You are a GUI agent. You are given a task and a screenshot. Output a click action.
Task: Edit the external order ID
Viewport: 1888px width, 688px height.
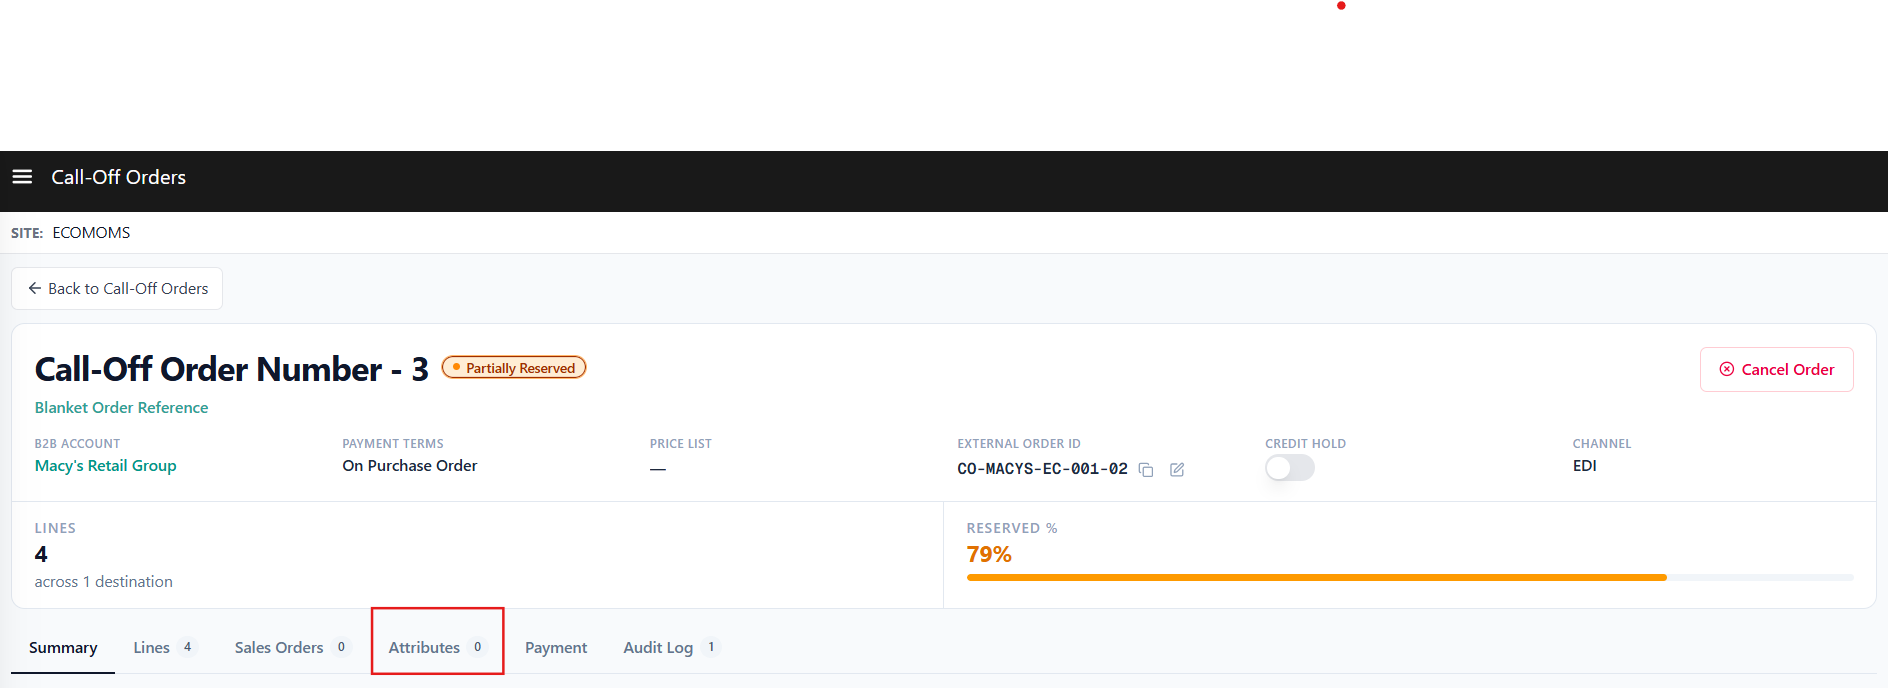(1177, 470)
